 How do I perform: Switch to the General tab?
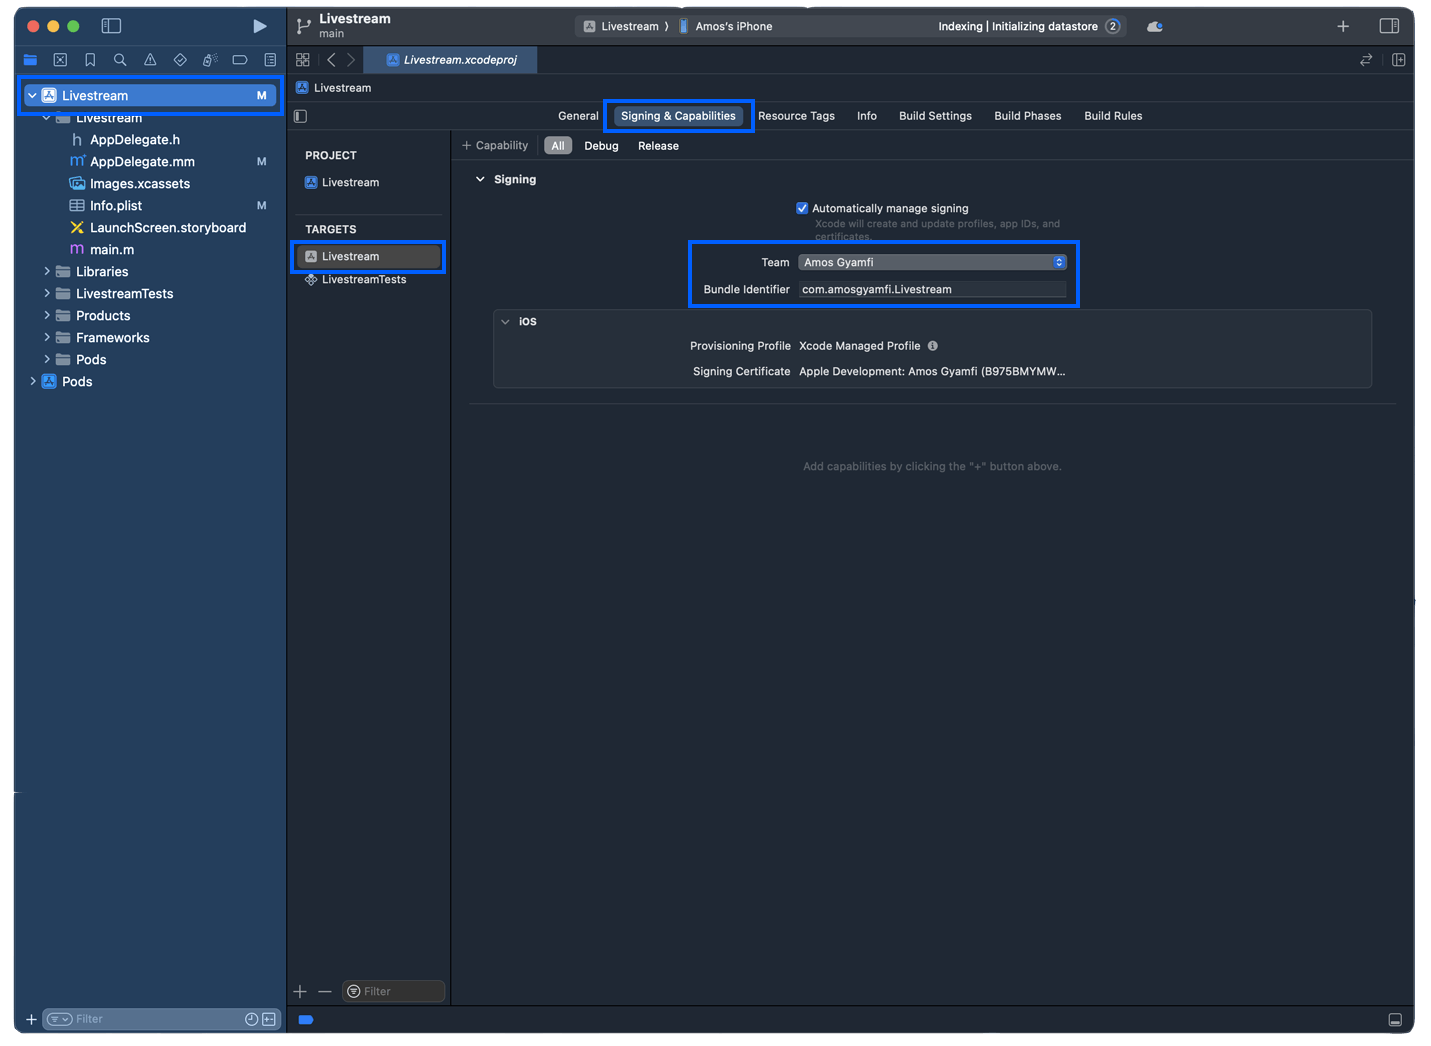tap(578, 116)
